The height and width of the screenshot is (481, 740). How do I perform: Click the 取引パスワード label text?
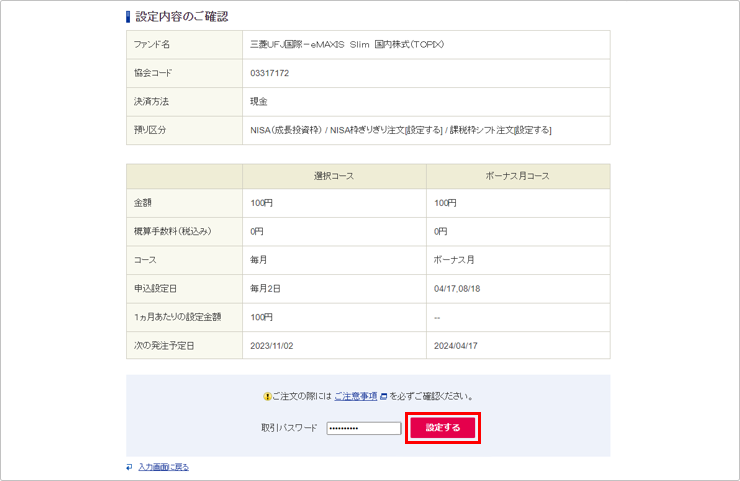(x=289, y=428)
